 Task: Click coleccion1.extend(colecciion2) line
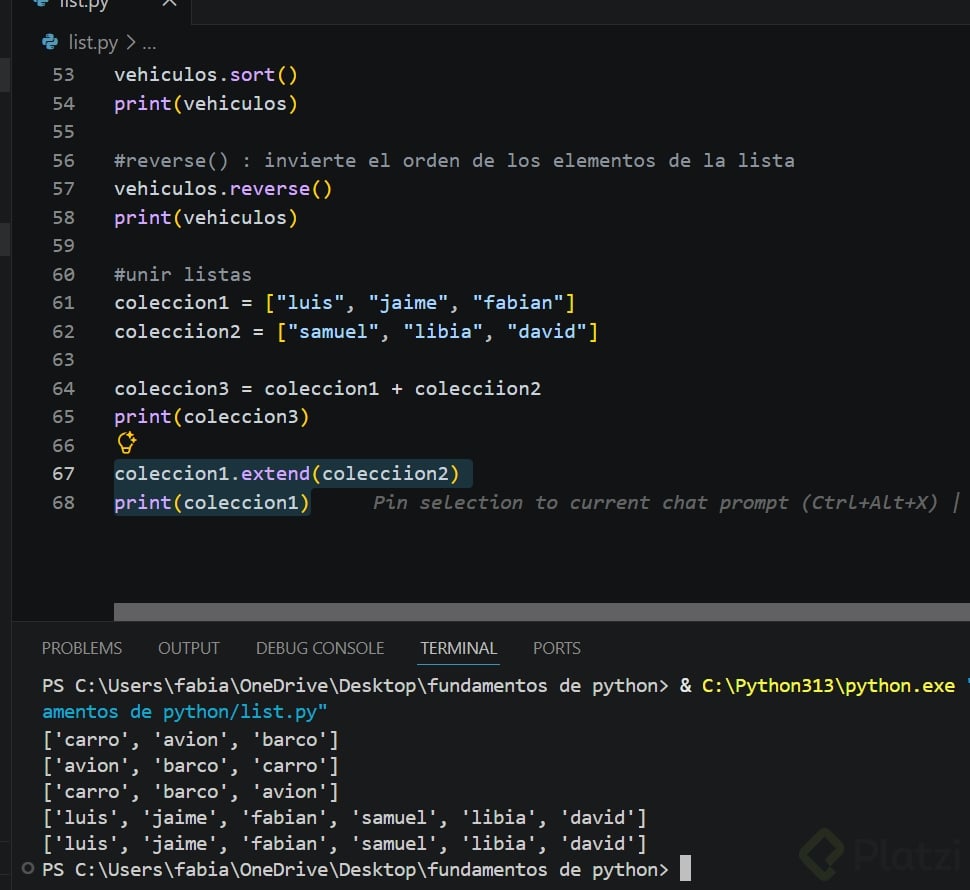[x=287, y=474]
